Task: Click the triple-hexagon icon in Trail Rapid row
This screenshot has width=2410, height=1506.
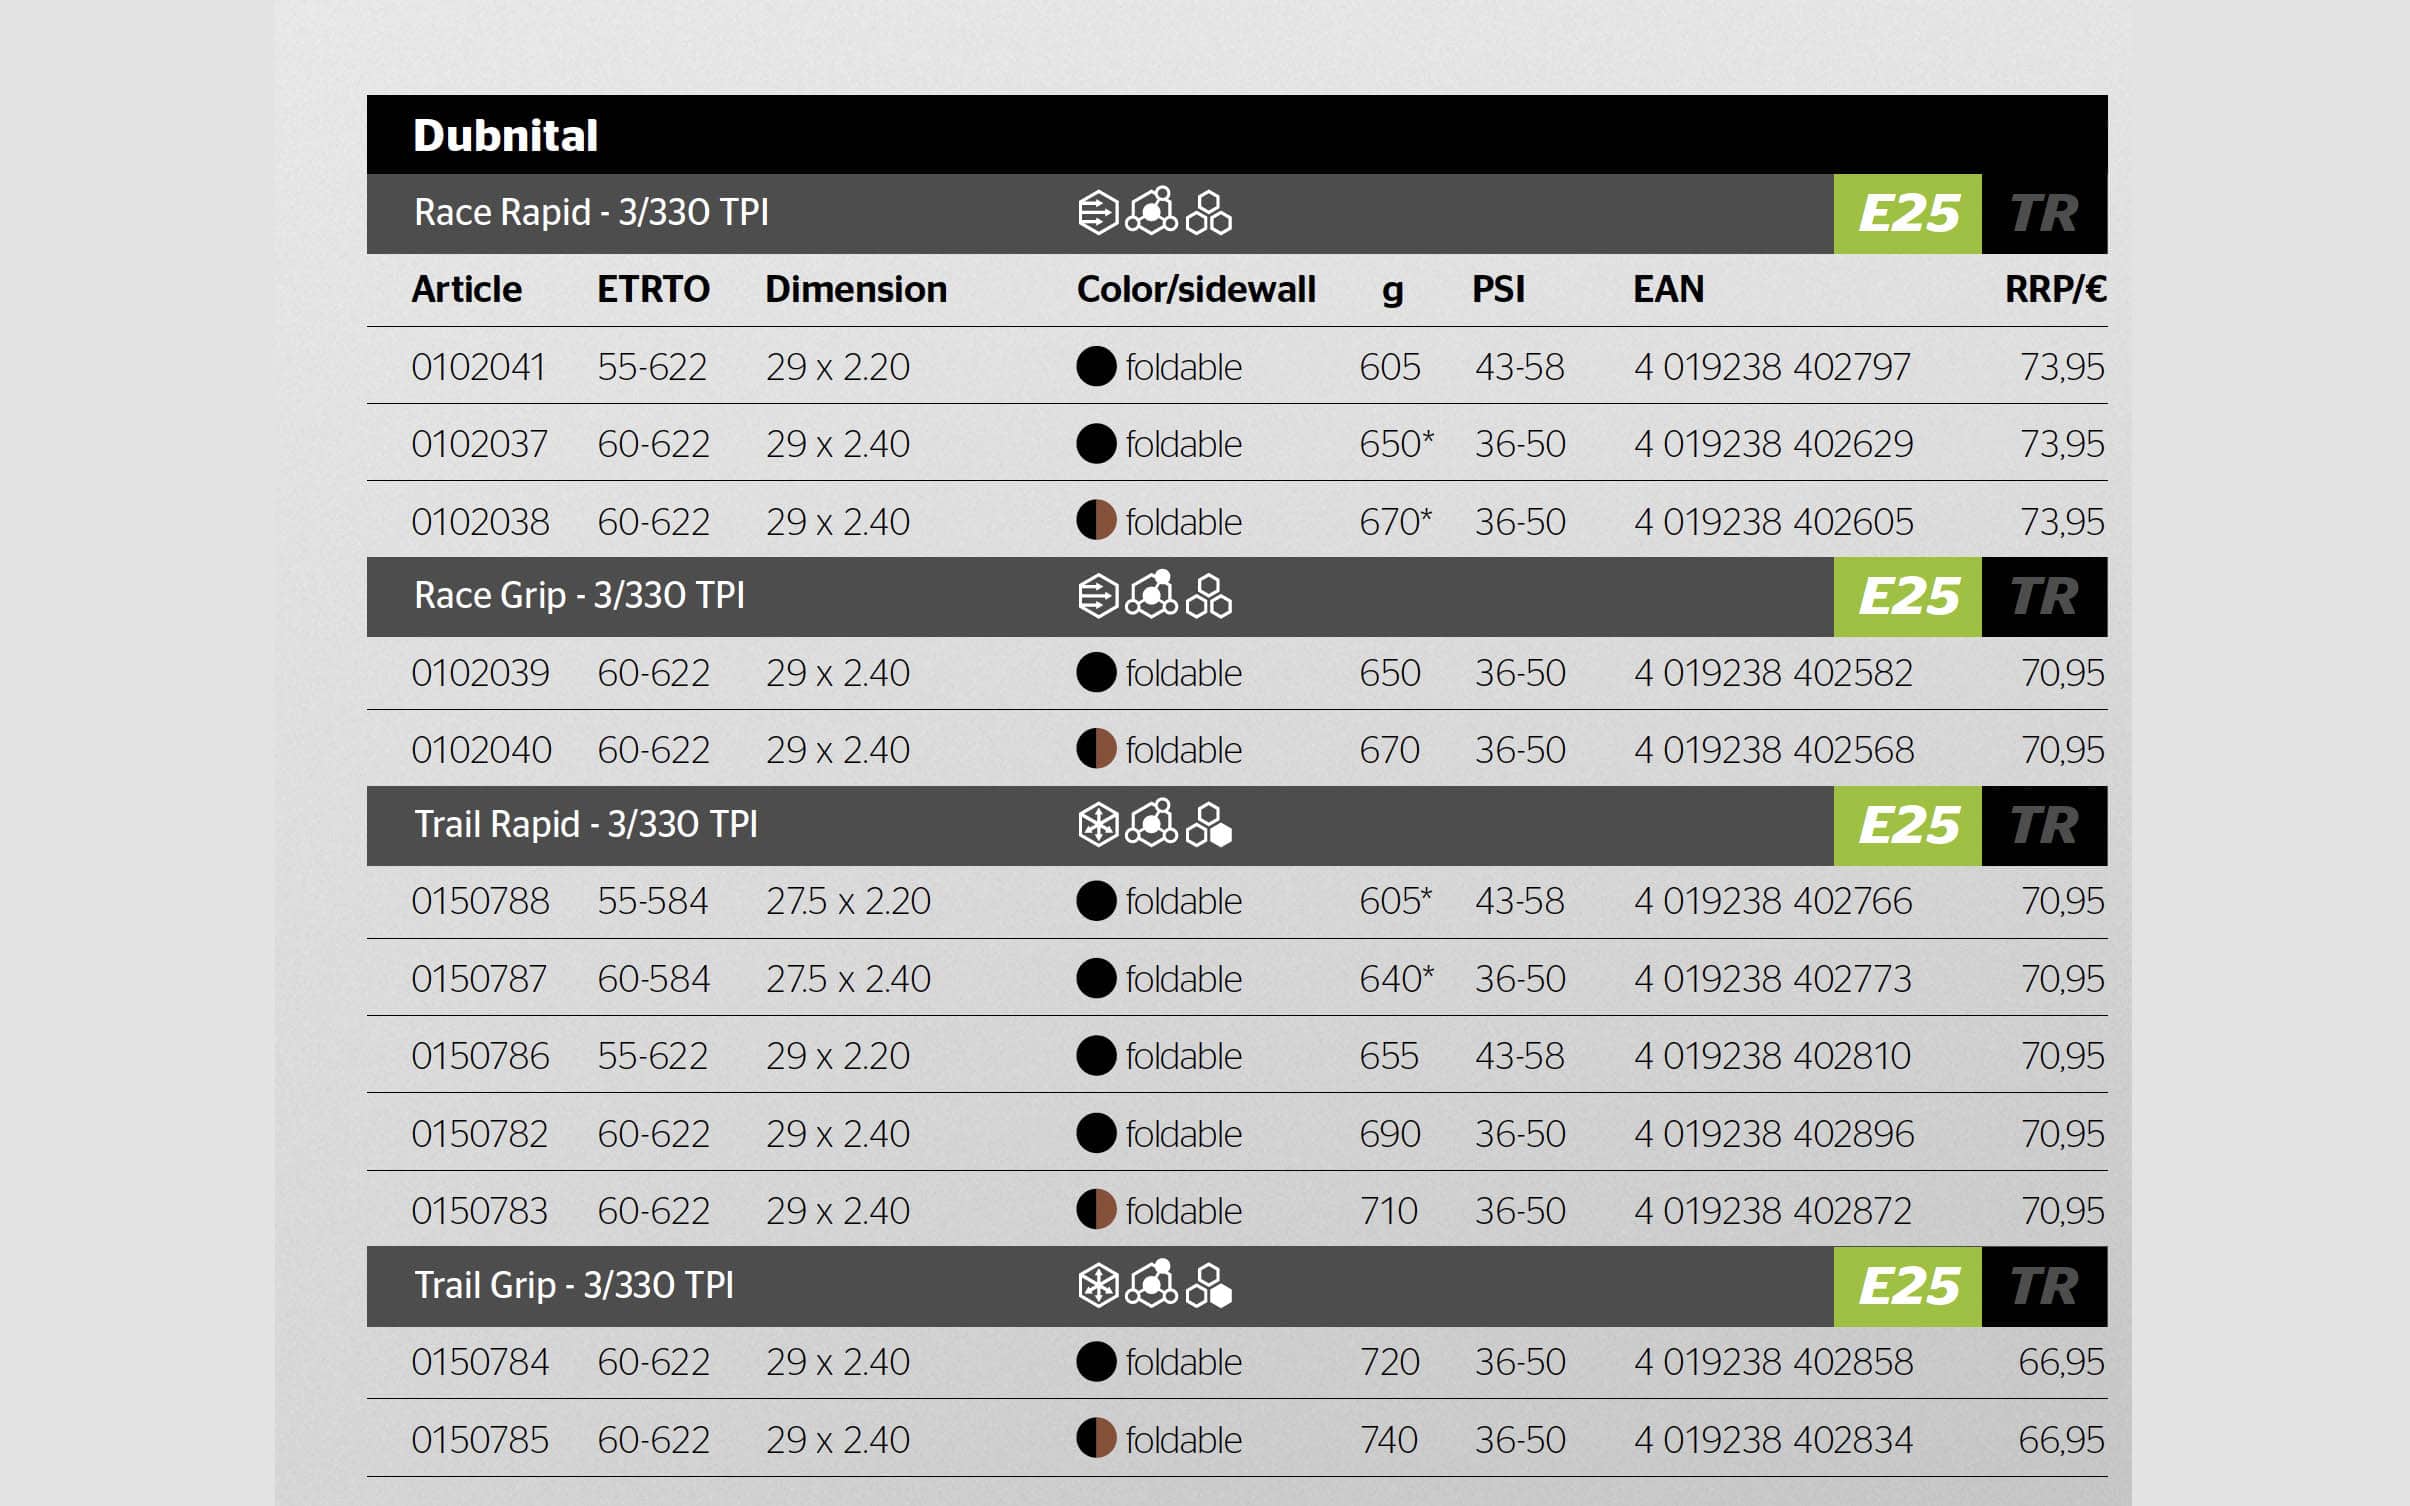Action: coord(1209,826)
